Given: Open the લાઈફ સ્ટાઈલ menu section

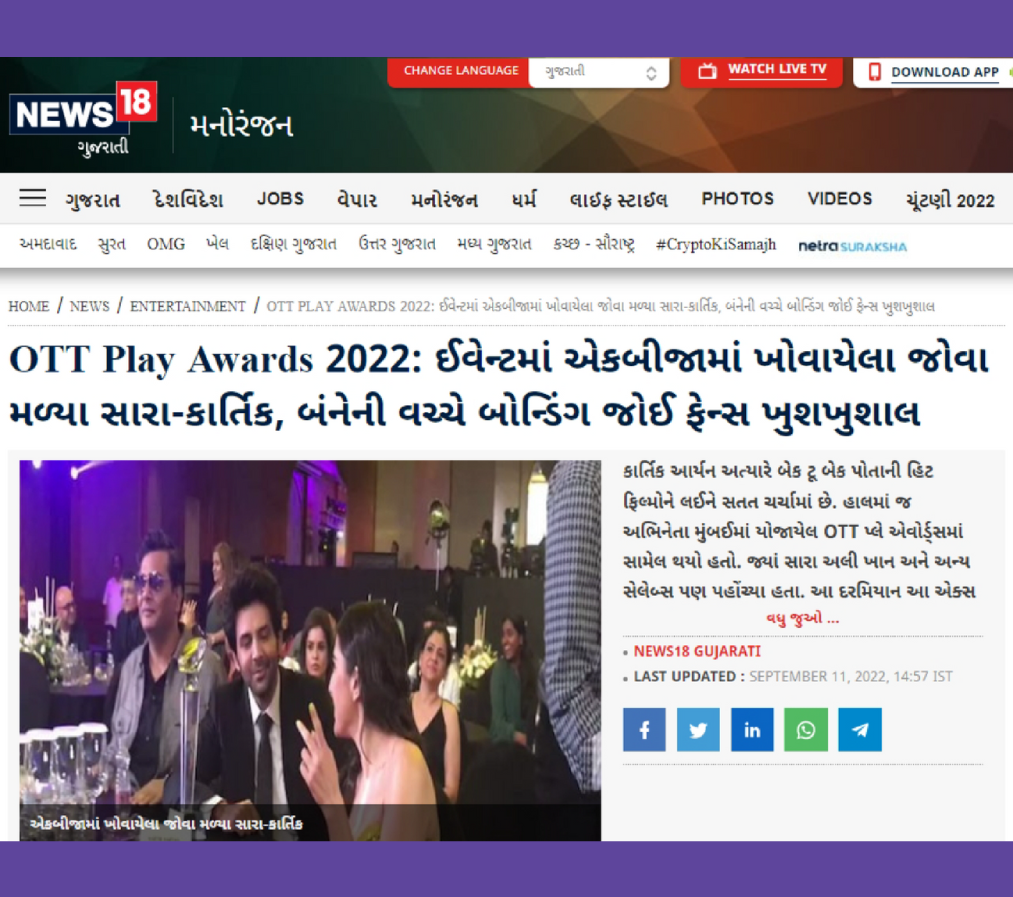Looking at the screenshot, I should [x=618, y=199].
